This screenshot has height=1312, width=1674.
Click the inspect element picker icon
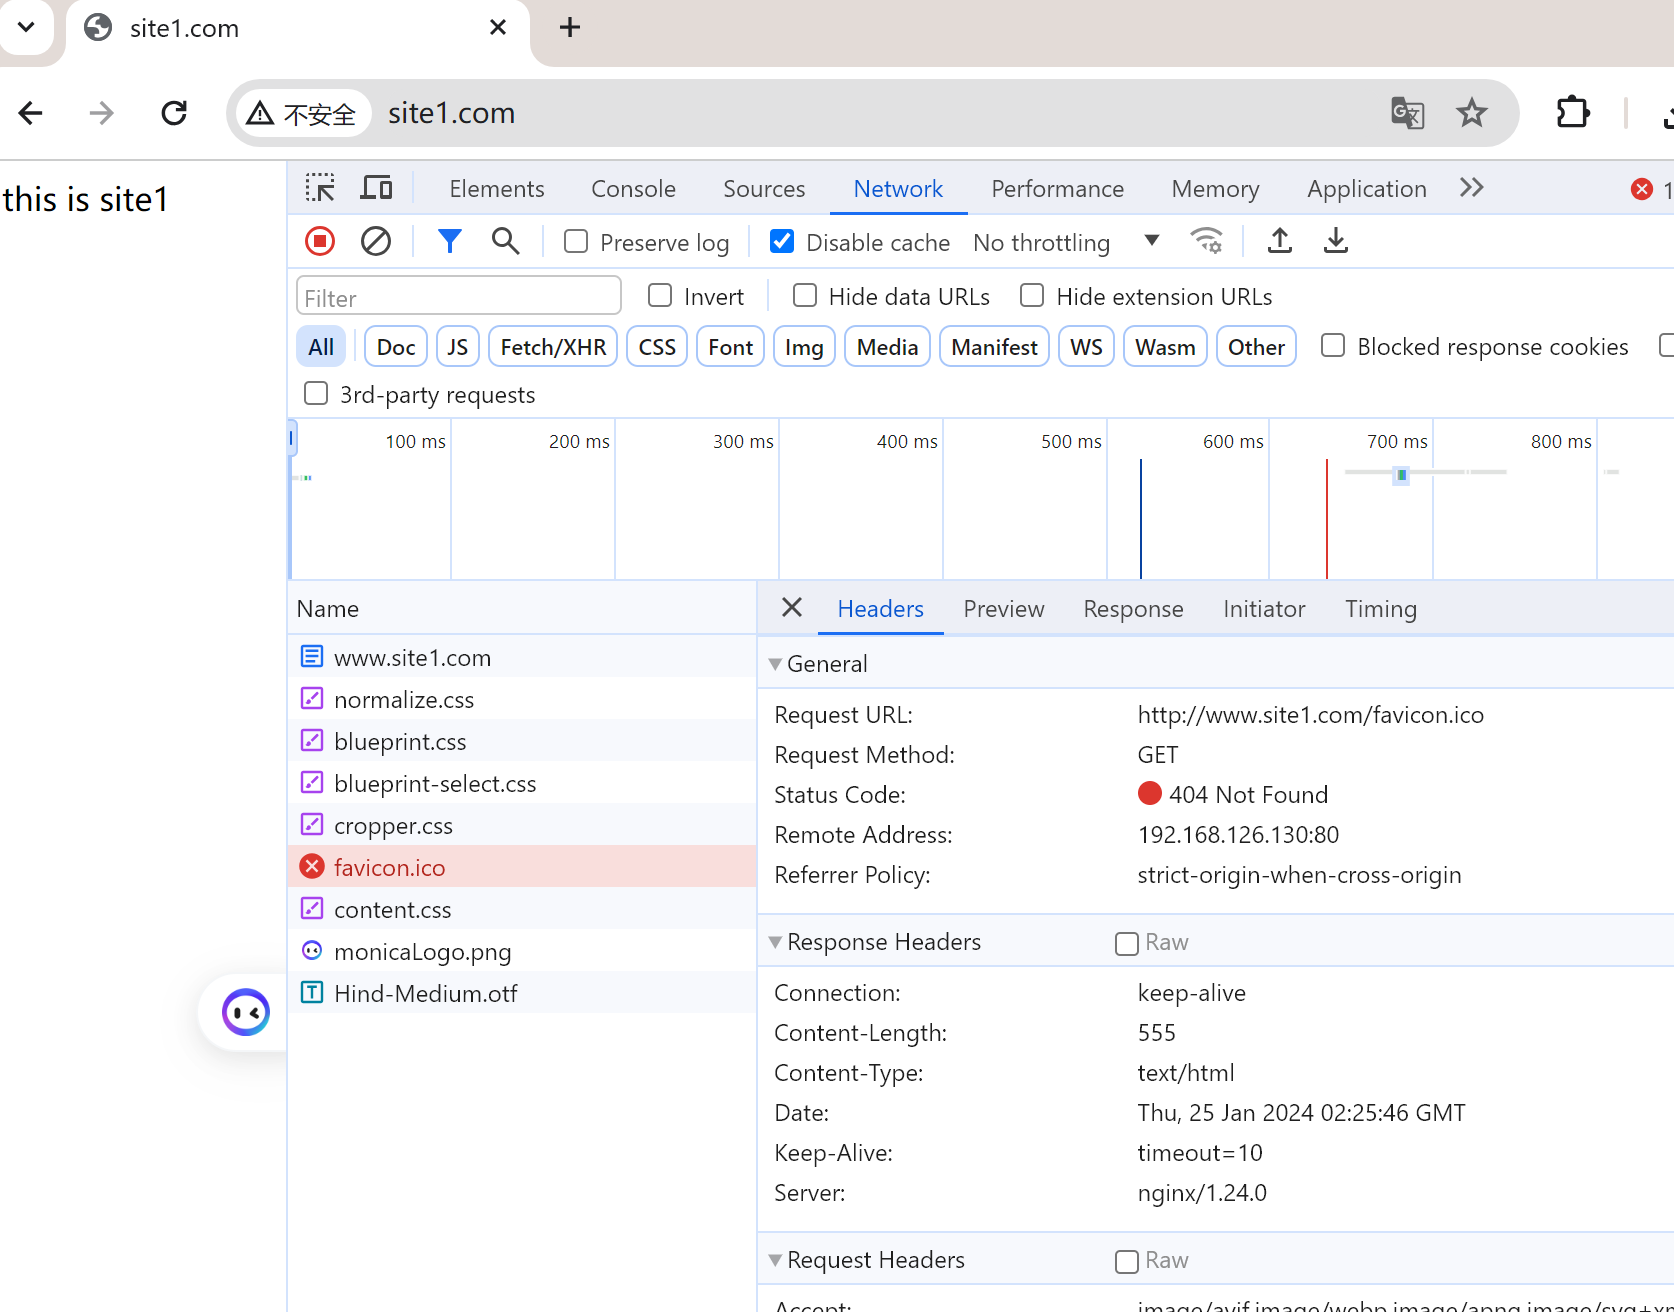coord(320,188)
